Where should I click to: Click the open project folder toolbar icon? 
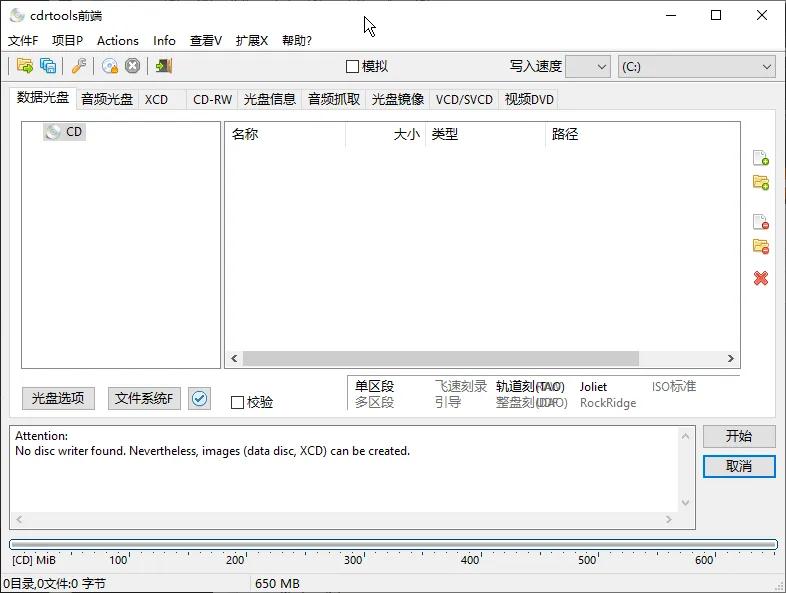pyautogui.click(x=25, y=66)
